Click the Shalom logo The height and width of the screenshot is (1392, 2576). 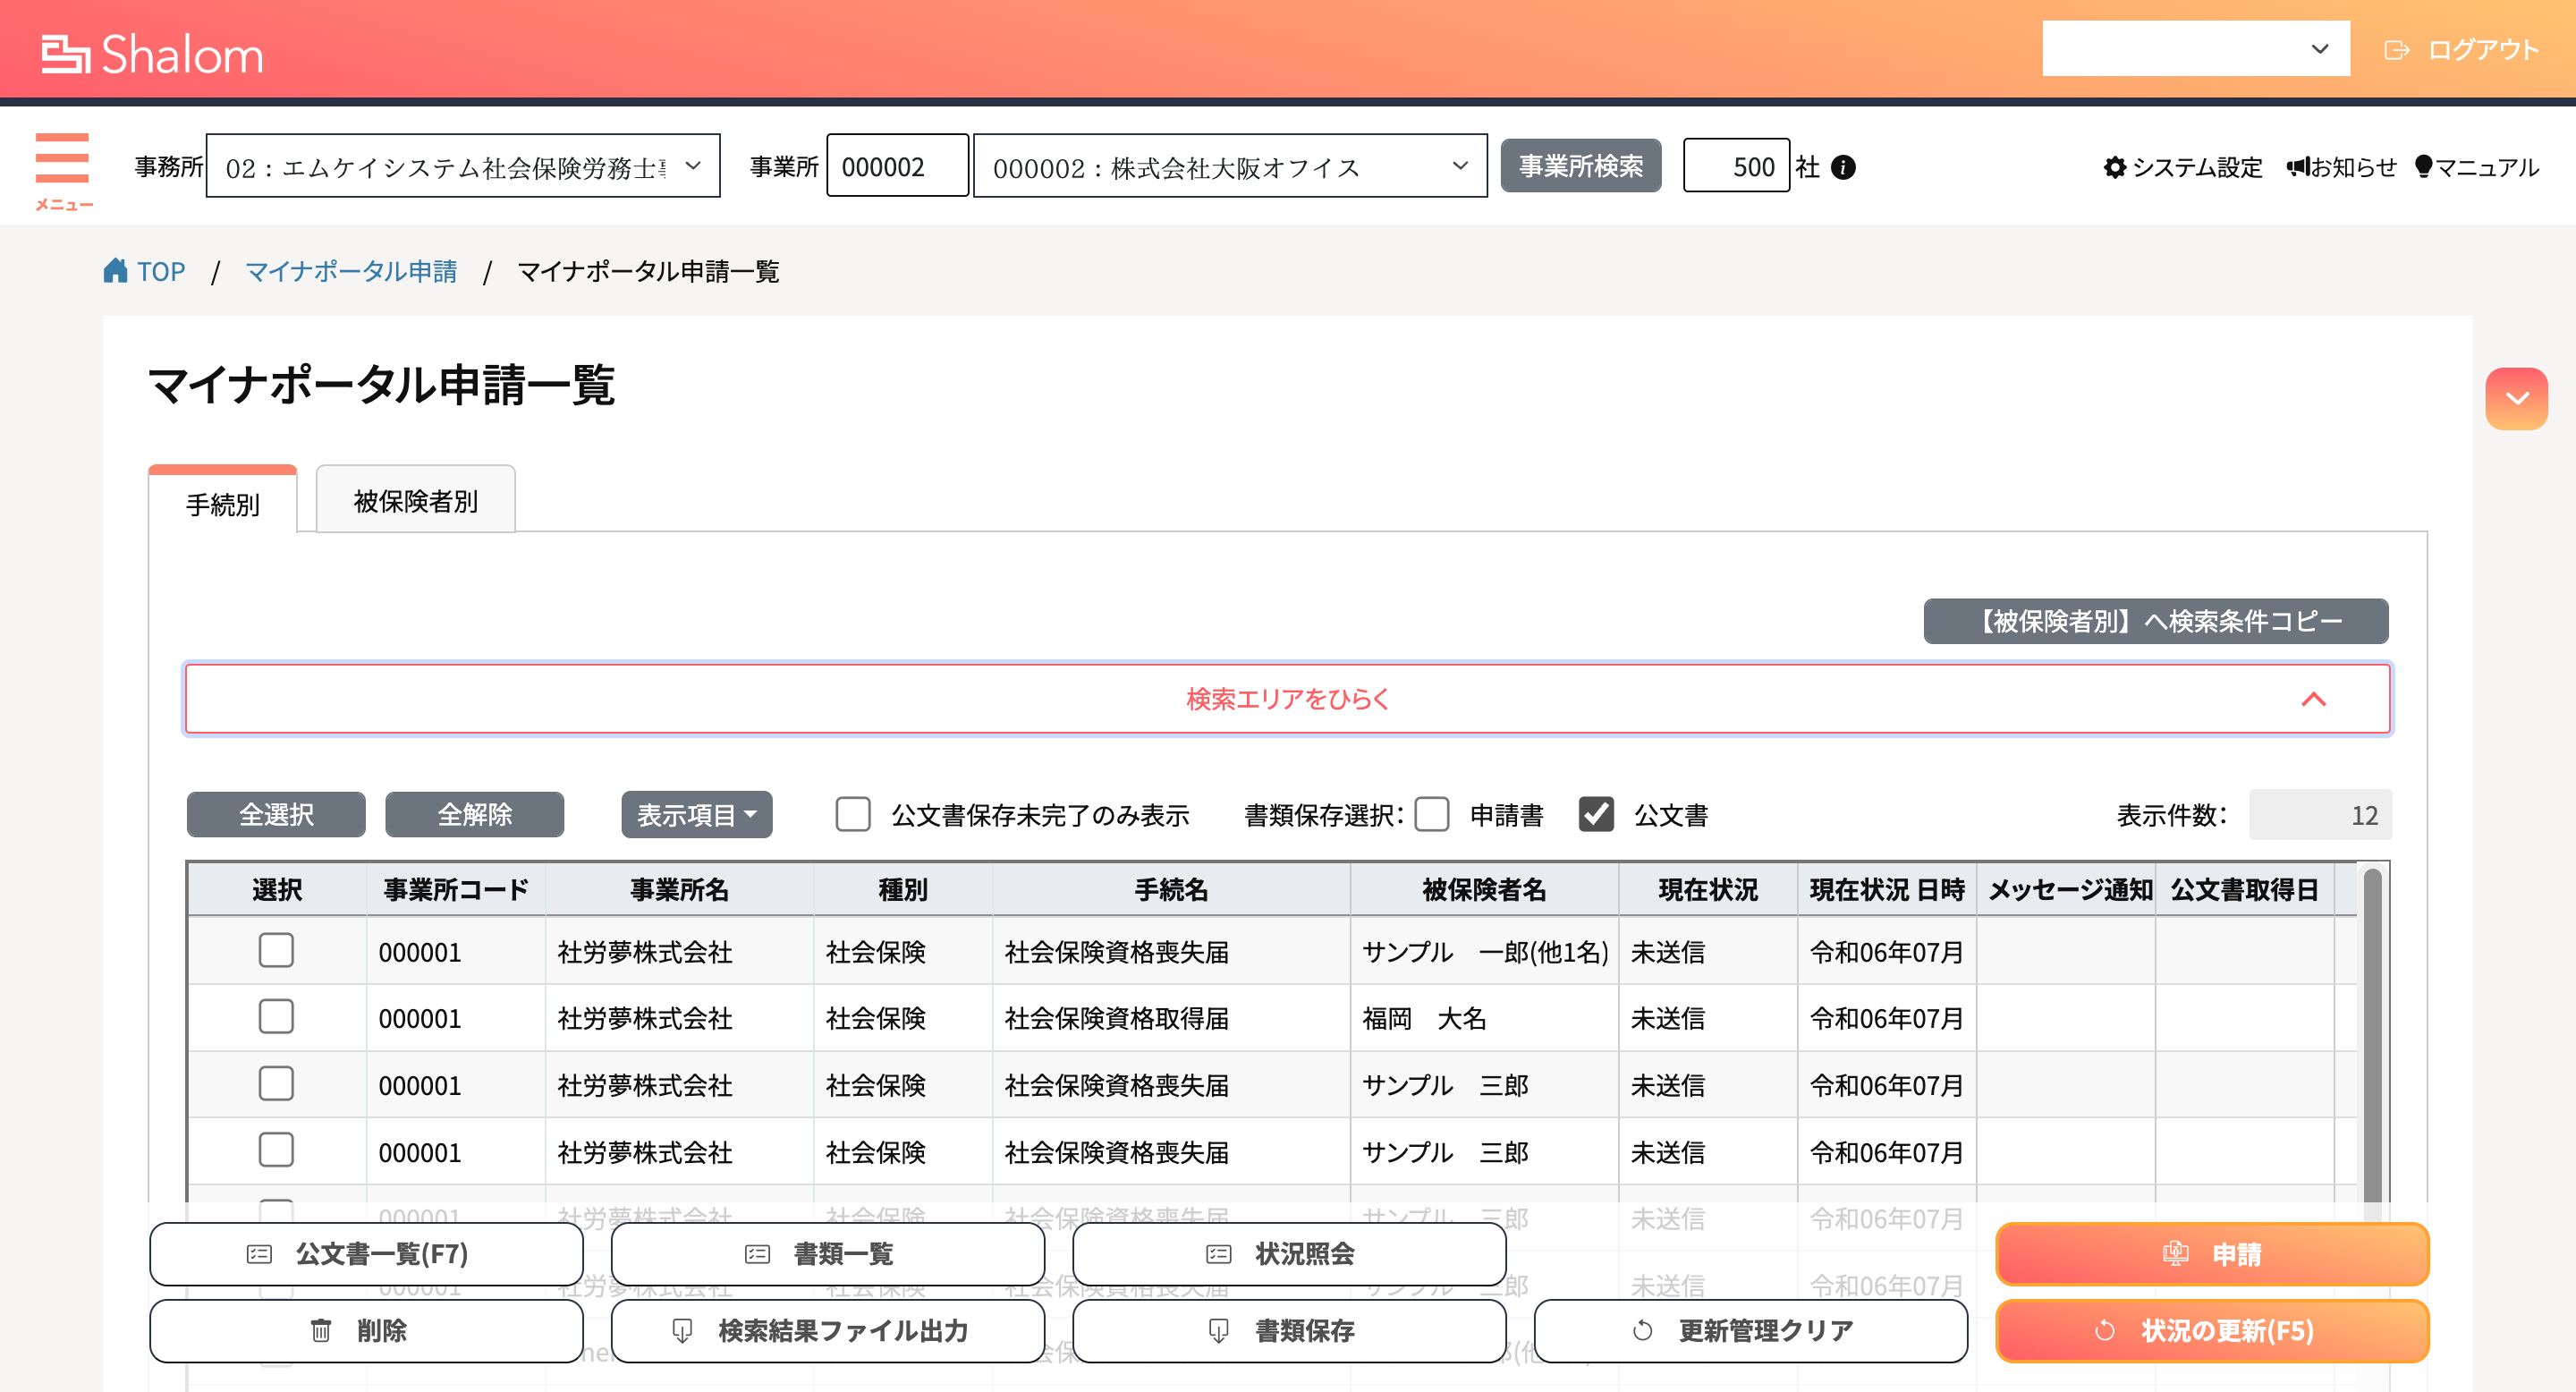tap(152, 54)
